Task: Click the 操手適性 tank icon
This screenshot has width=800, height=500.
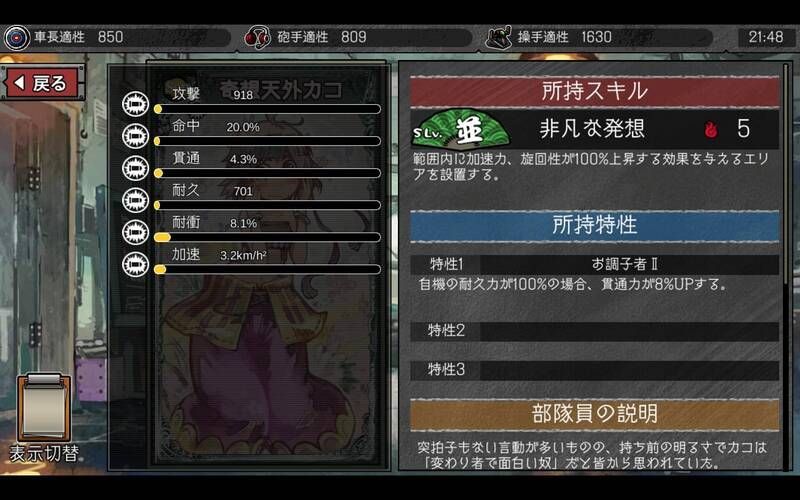Action: (x=498, y=38)
